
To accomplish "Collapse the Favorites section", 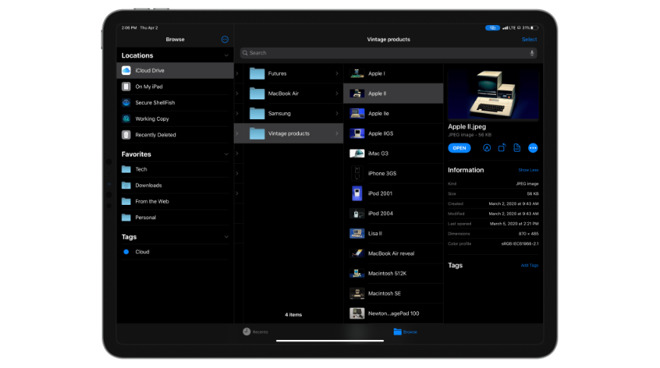I will click(x=226, y=154).
